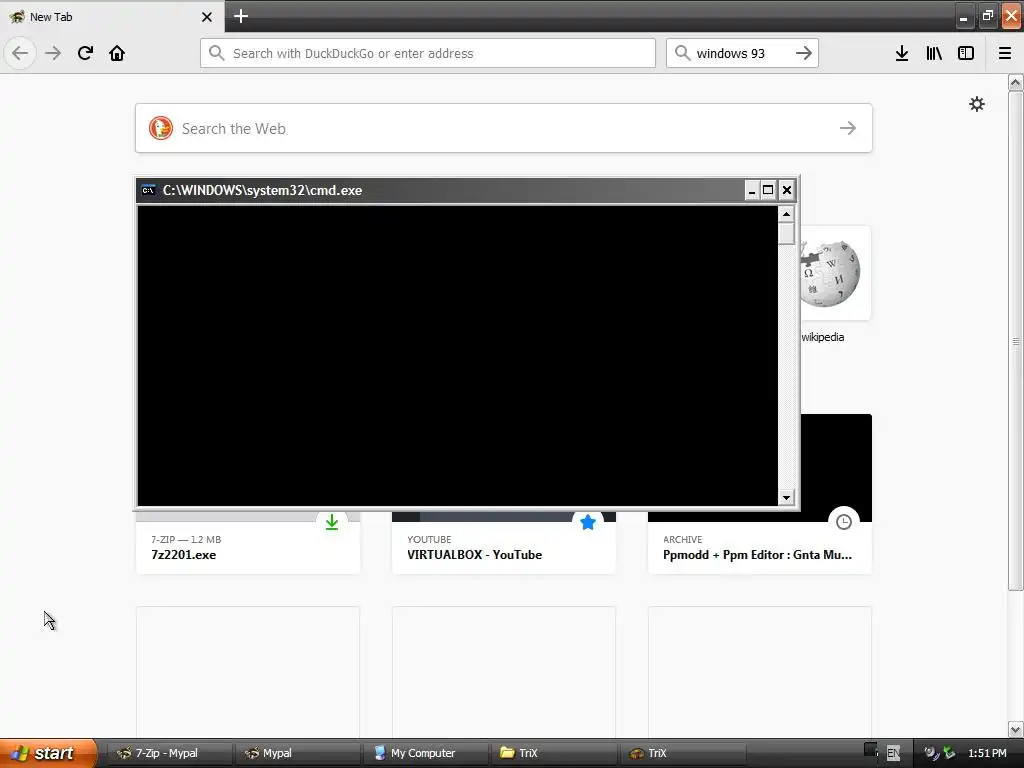Click the cmd window scrollbar thumb

coord(786,234)
